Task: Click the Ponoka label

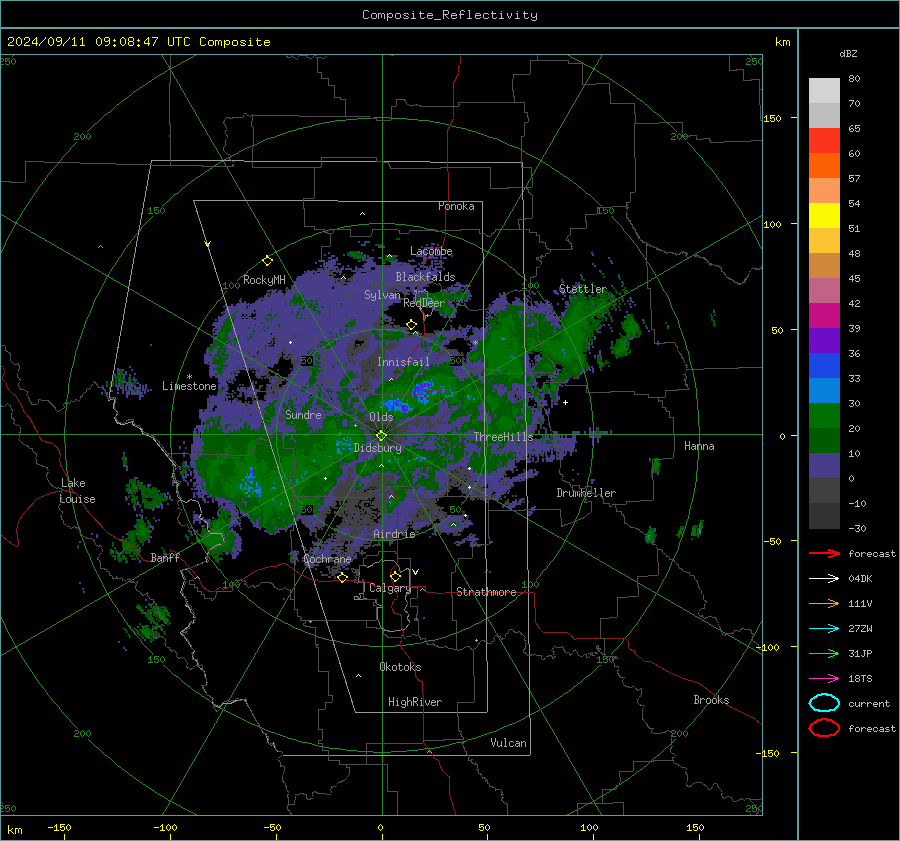Action: pos(456,206)
